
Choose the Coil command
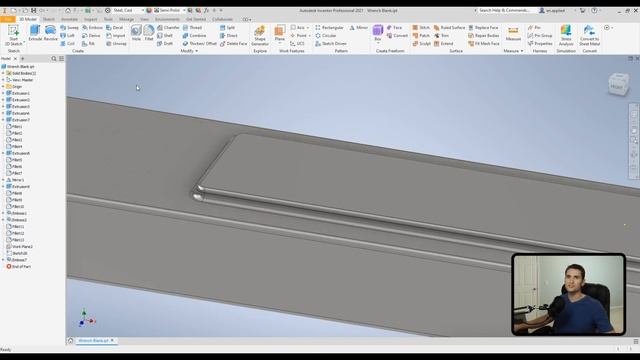68,43
